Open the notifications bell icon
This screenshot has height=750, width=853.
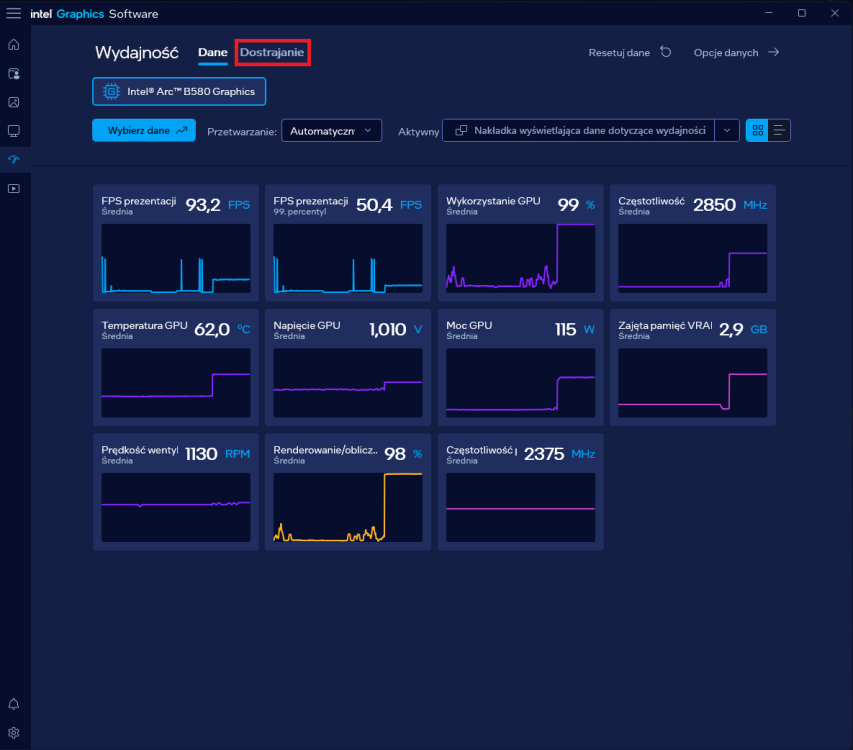tap(14, 704)
